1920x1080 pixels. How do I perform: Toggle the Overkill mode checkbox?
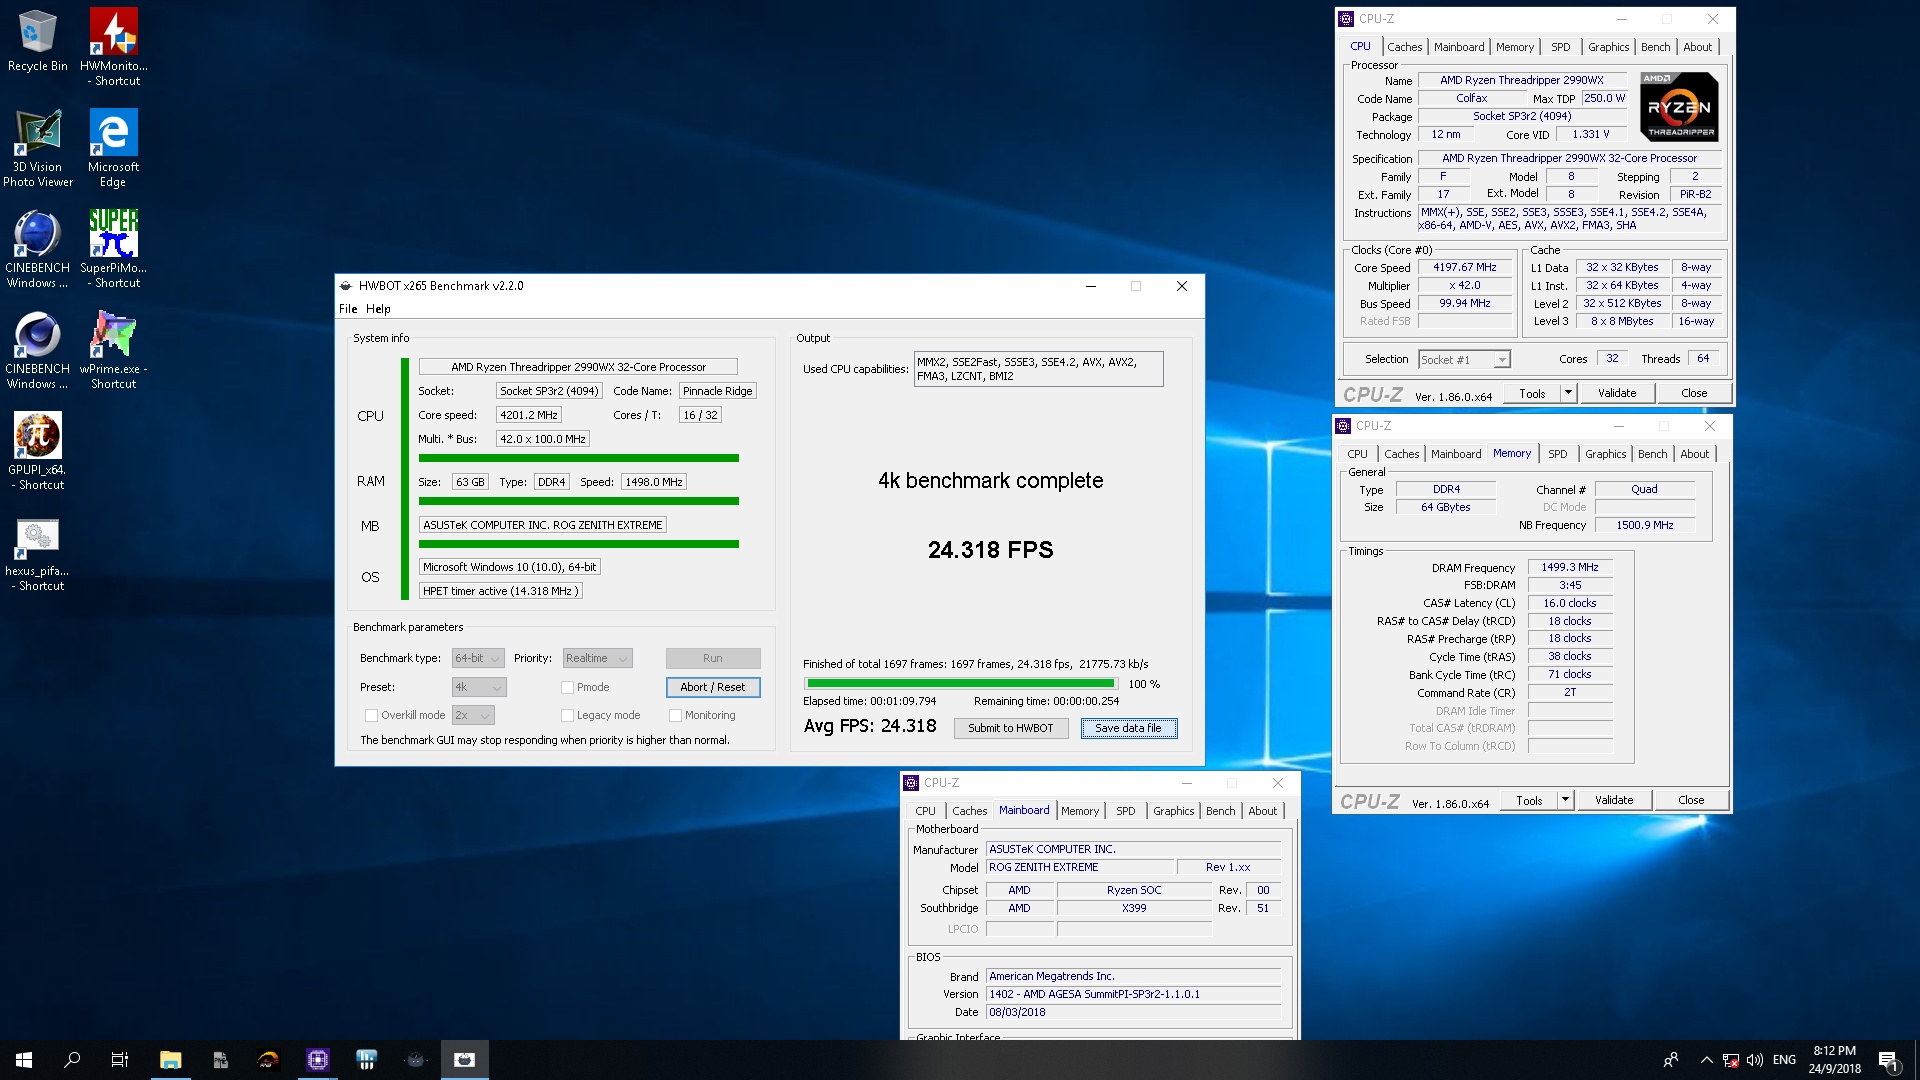tap(372, 715)
